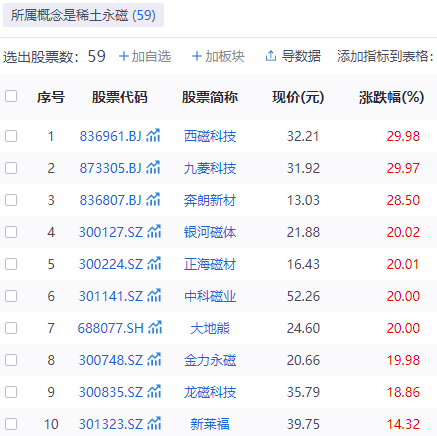Screen dimensions: 437x436
Task: Toggle the select-all checkbox in table header
Action: tap(11, 96)
